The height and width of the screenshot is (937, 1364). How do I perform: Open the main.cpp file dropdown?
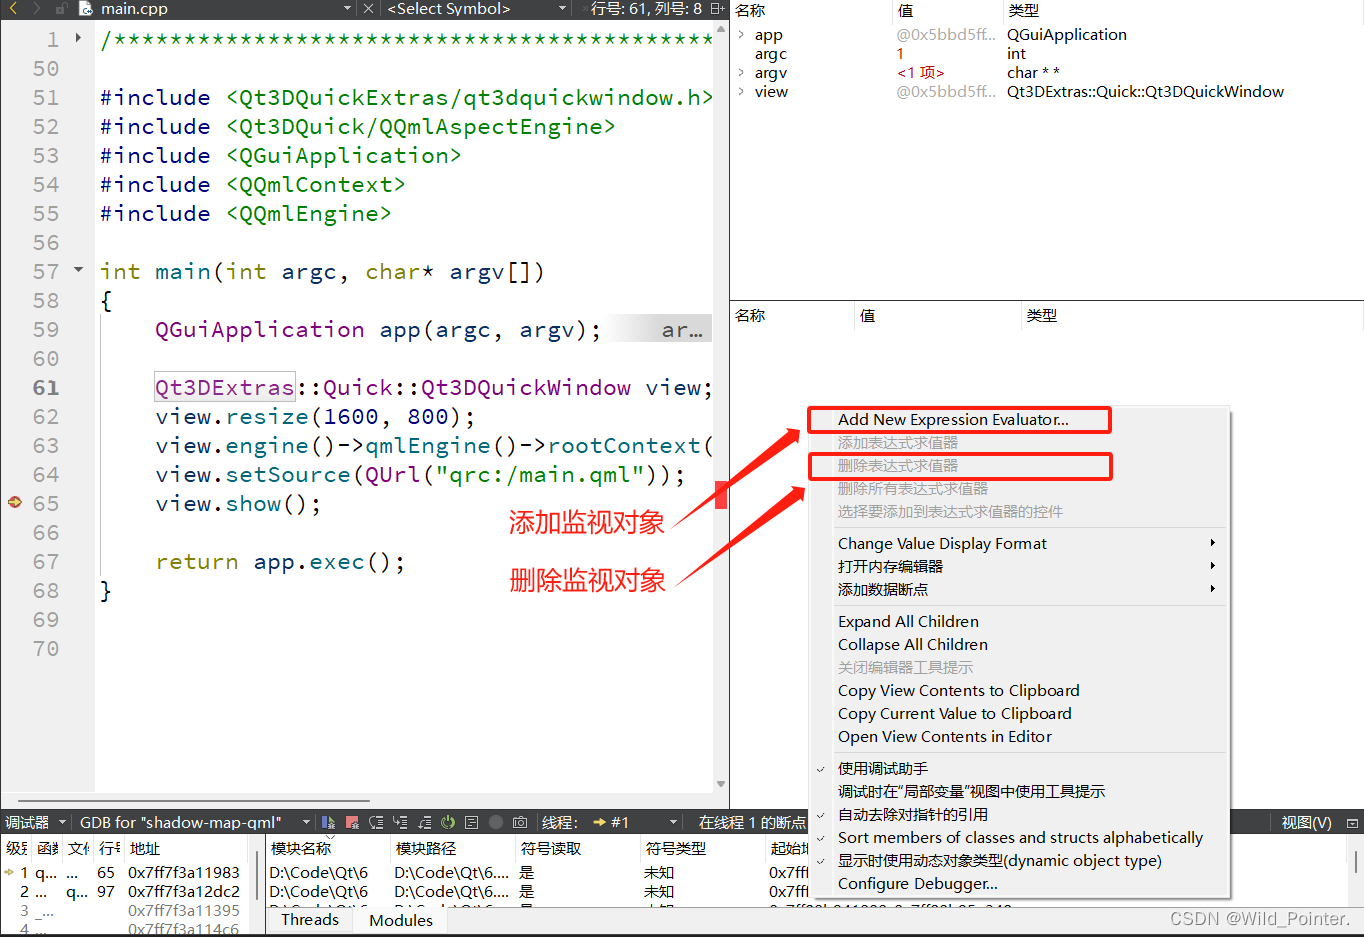point(347,8)
